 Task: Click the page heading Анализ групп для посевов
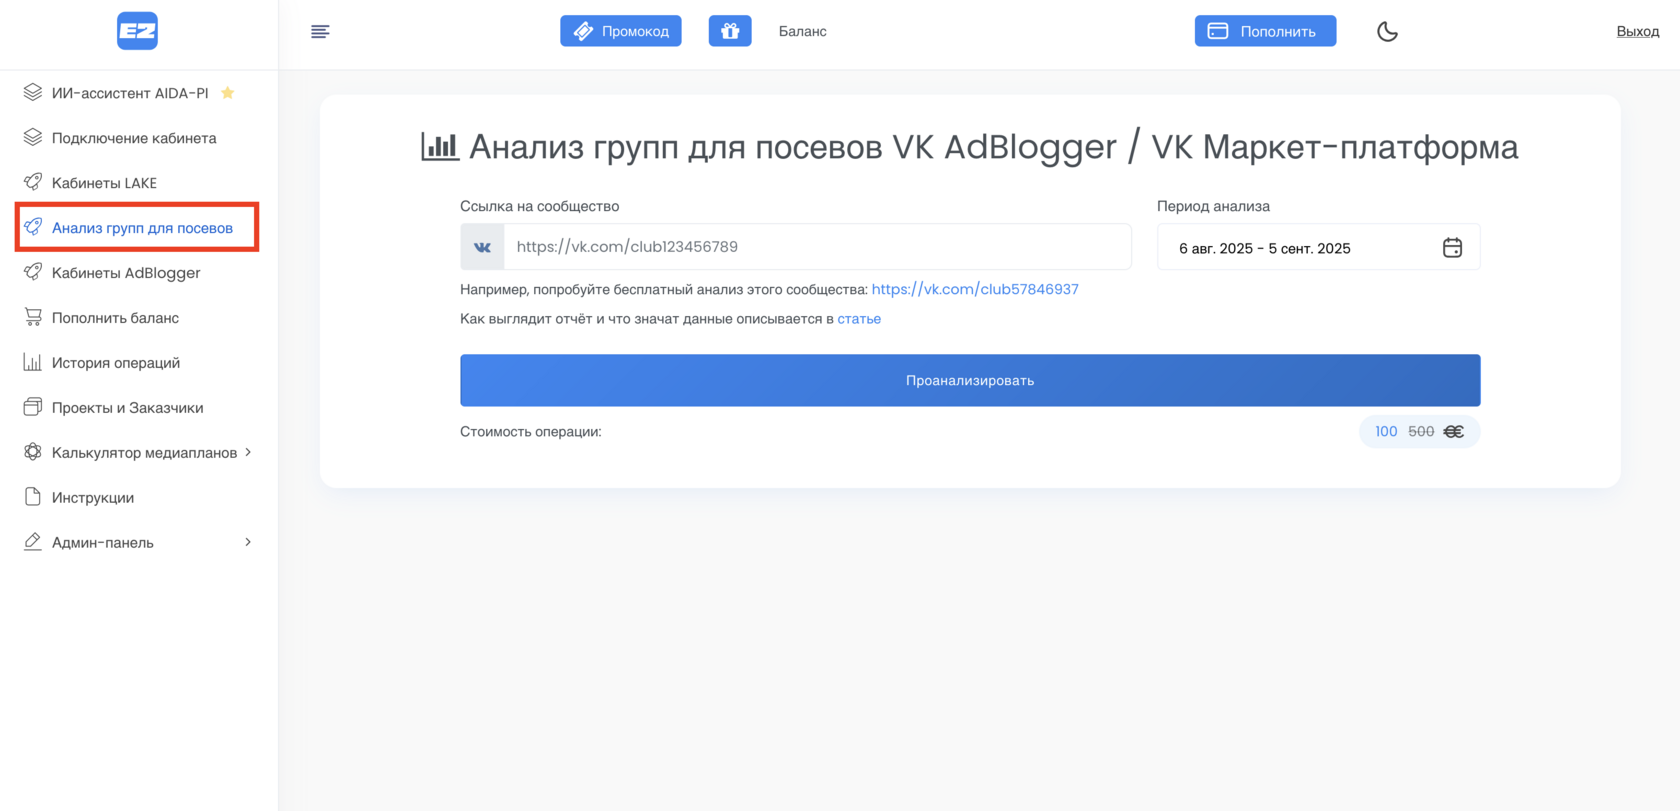click(993, 147)
